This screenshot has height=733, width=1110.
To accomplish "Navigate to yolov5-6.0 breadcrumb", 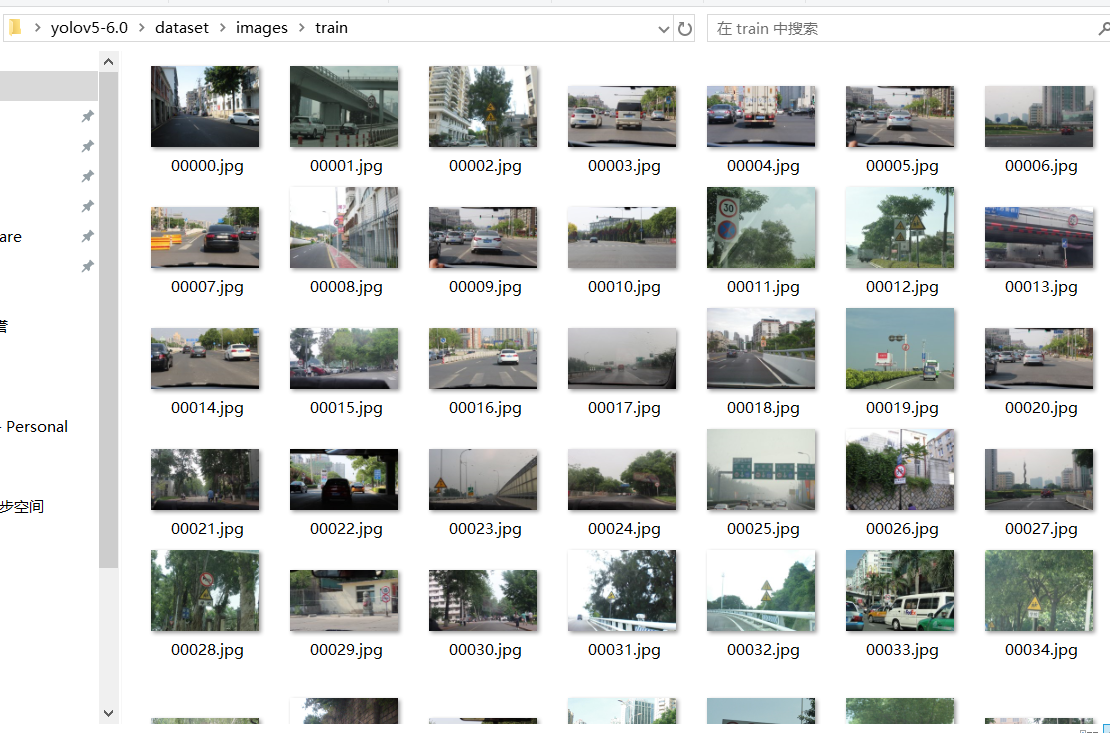I will [89, 28].
